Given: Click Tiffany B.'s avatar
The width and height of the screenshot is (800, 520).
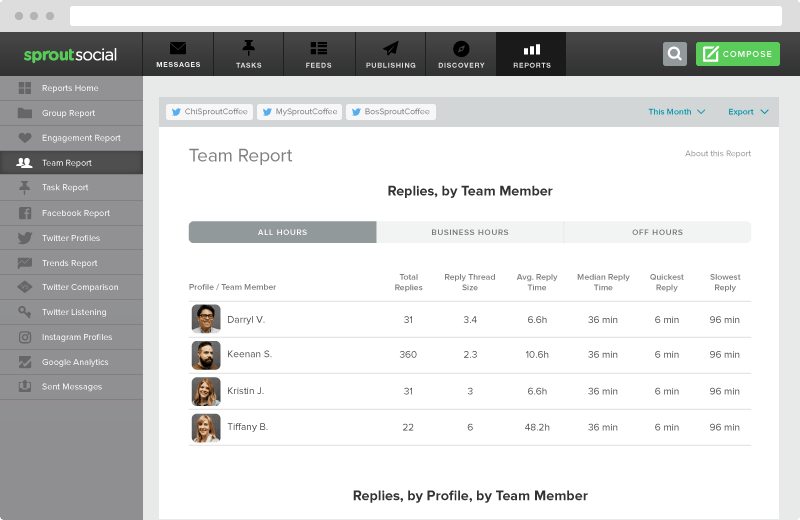Looking at the screenshot, I should pyautogui.click(x=206, y=428).
